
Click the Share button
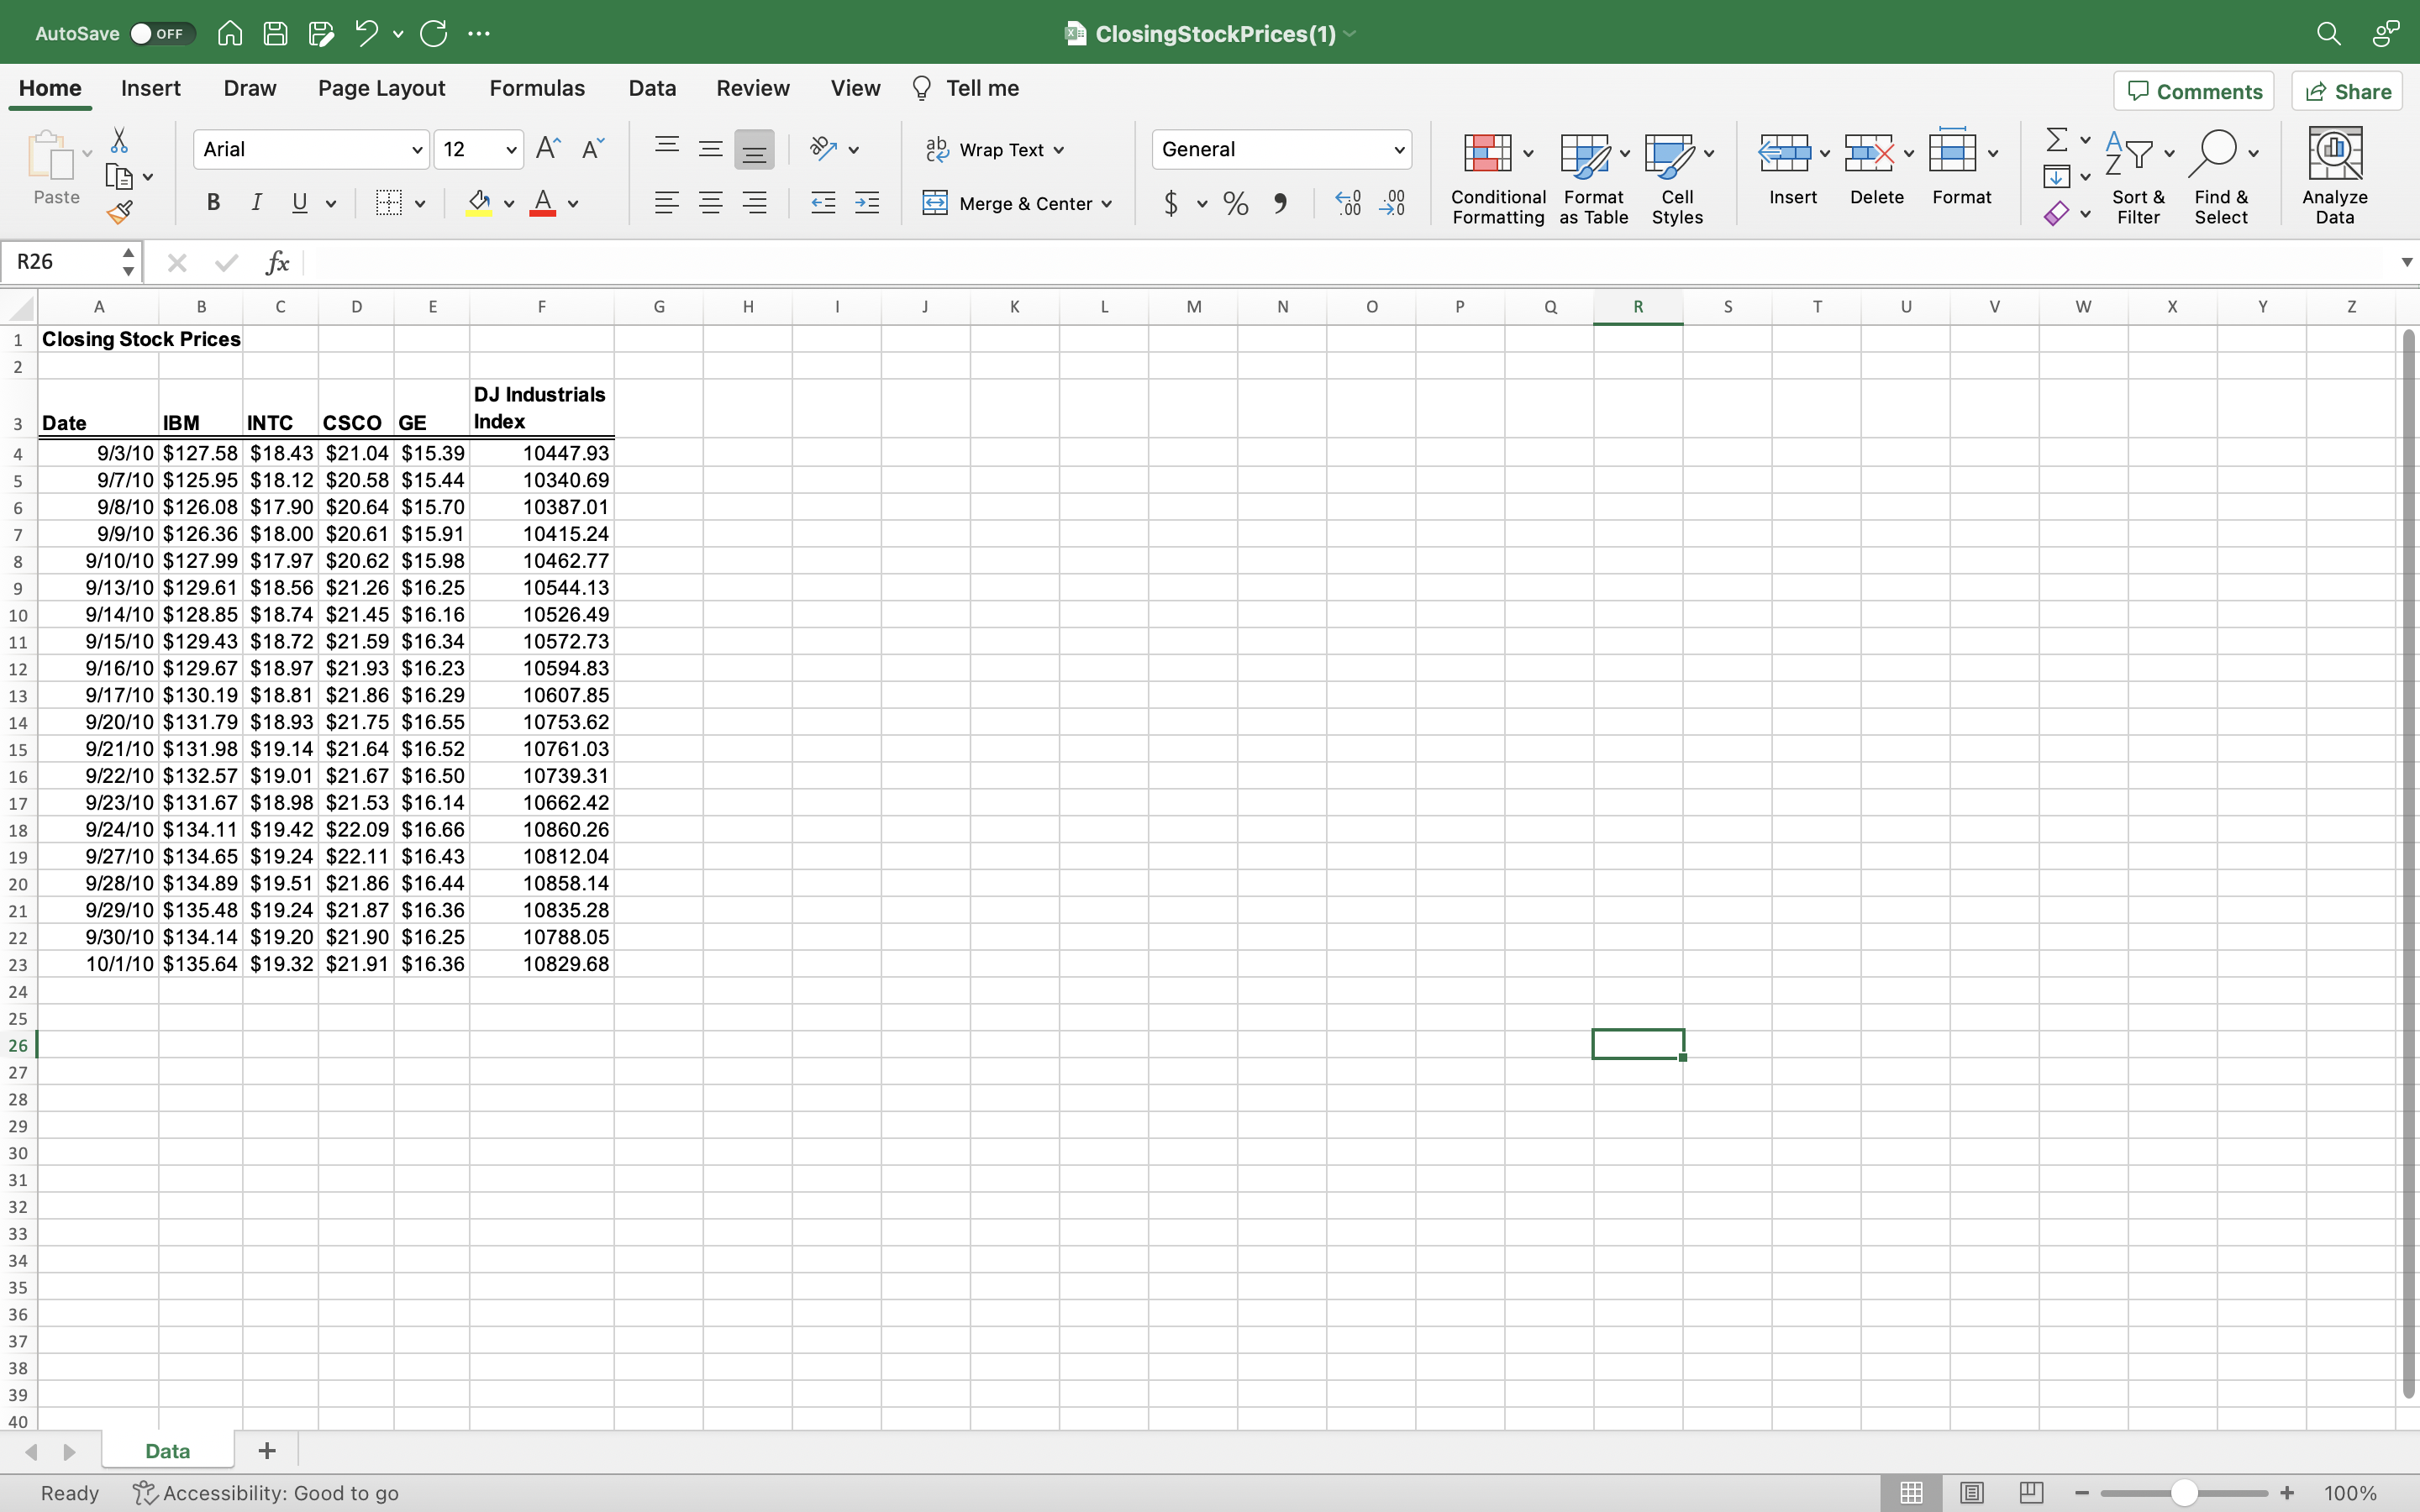pyautogui.click(x=2346, y=90)
